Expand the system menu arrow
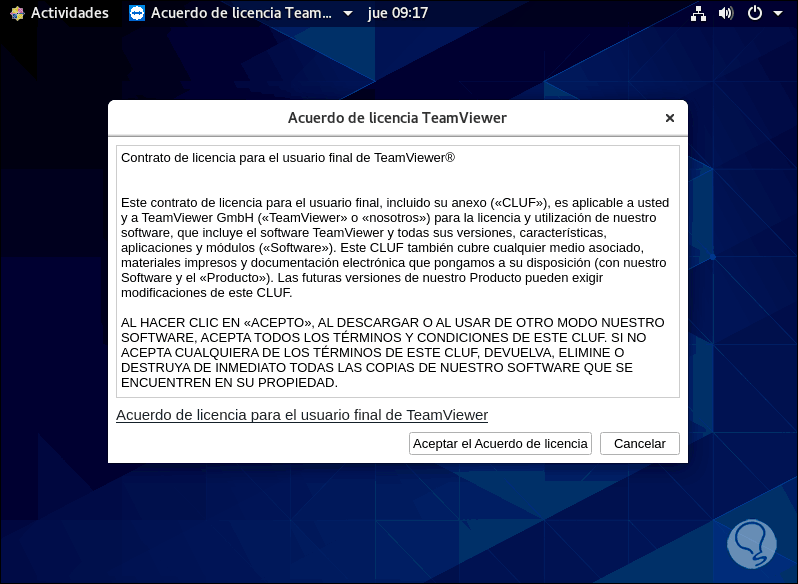This screenshot has height=584, width=798. click(778, 13)
